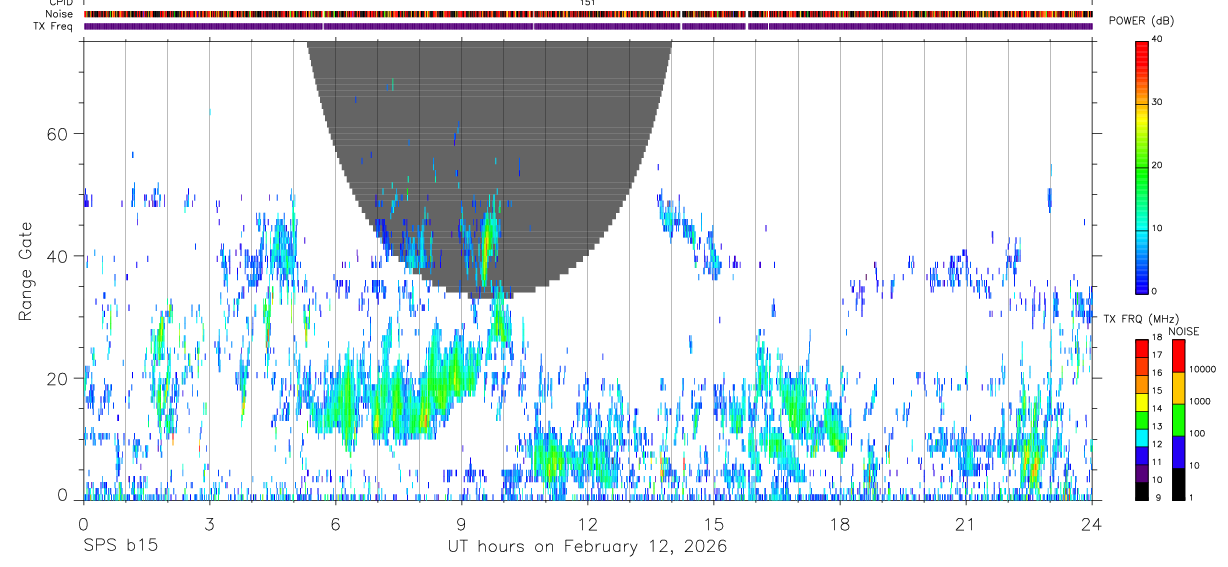This screenshot has width=1228, height=567.
Task: Click the 11 label on the TX FRQ legend
Action: tap(1156, 462)
